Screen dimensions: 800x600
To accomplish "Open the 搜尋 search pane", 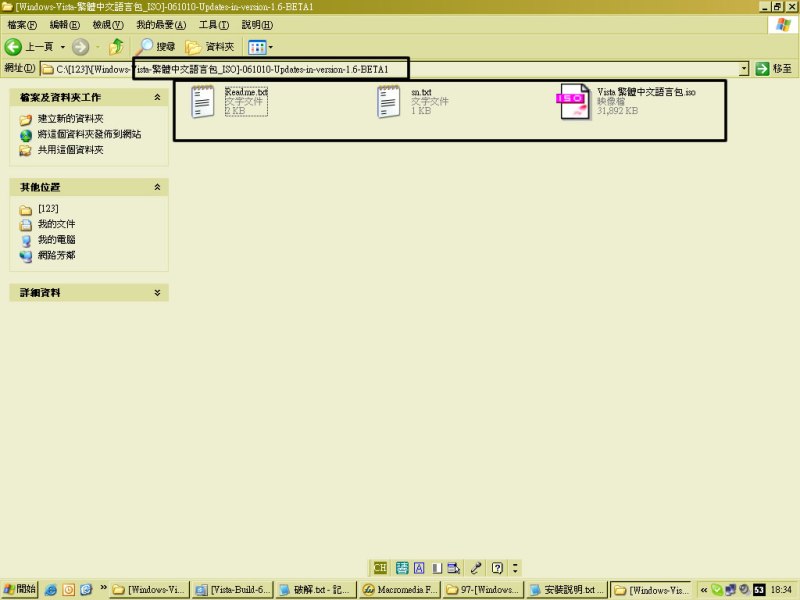I will point(157,47).
